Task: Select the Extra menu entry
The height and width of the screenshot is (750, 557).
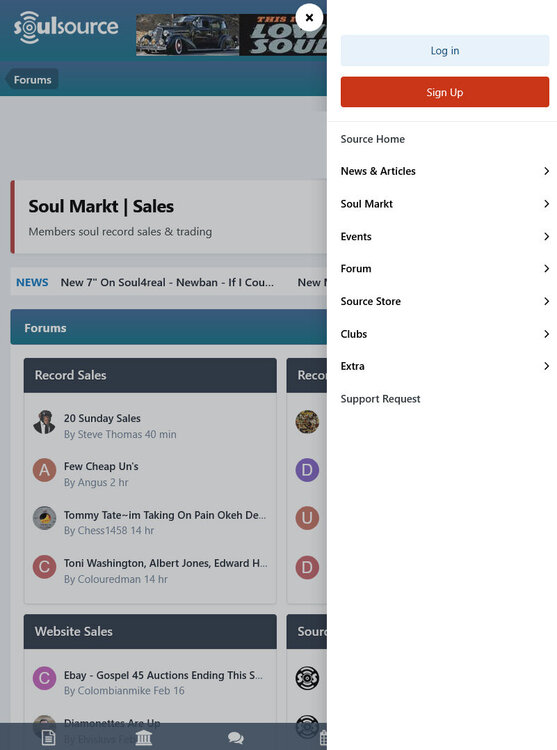Action: pyautogui.click(x=352, y=366)
